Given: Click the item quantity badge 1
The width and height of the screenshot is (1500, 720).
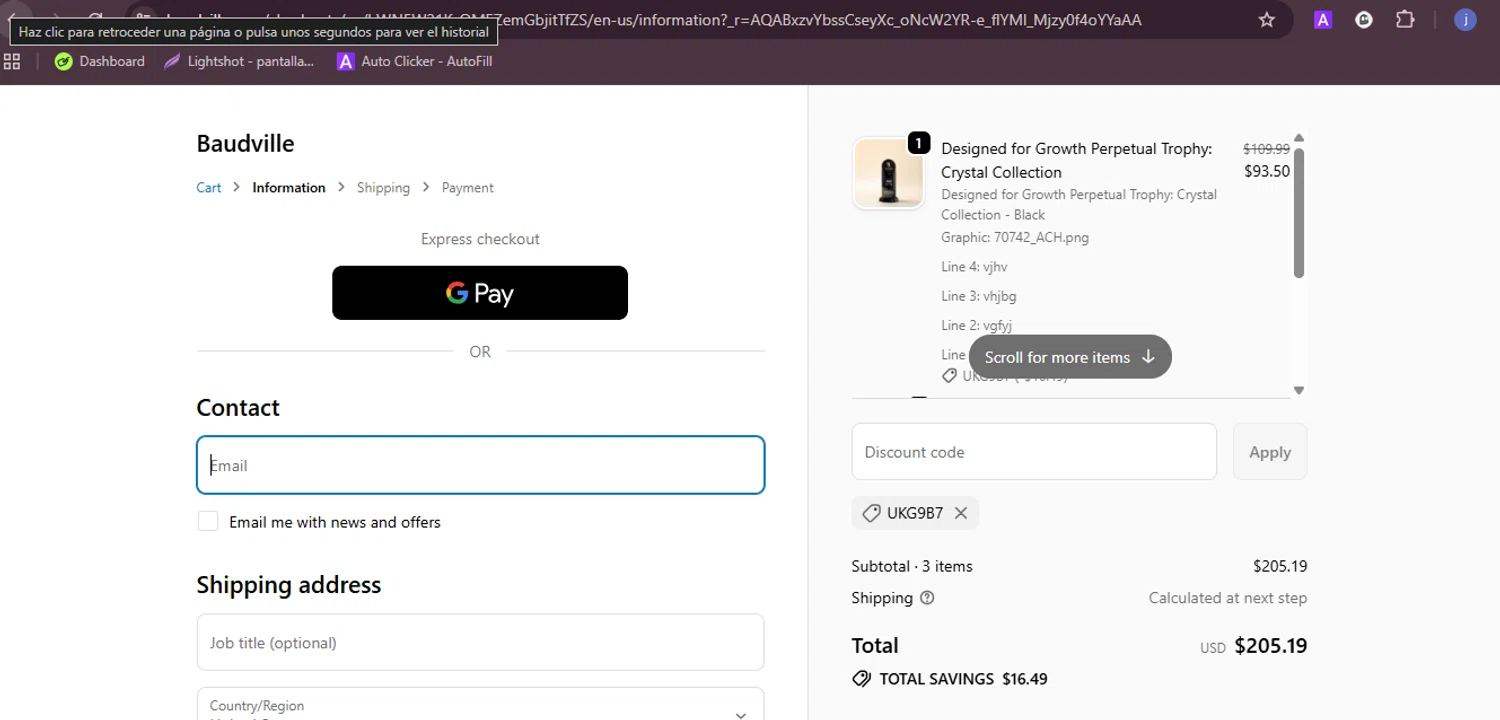Looking at the screenshot, I should 918,143.
